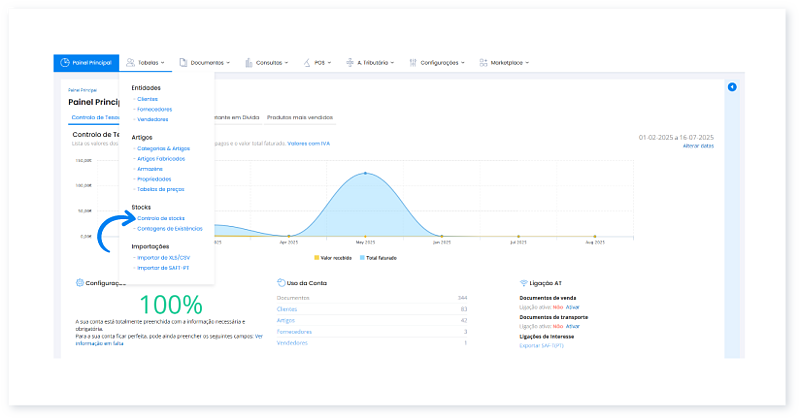Select Controlo de stocks menu entry
This screenshot has height=420, width=800.
tap(161, 218)
